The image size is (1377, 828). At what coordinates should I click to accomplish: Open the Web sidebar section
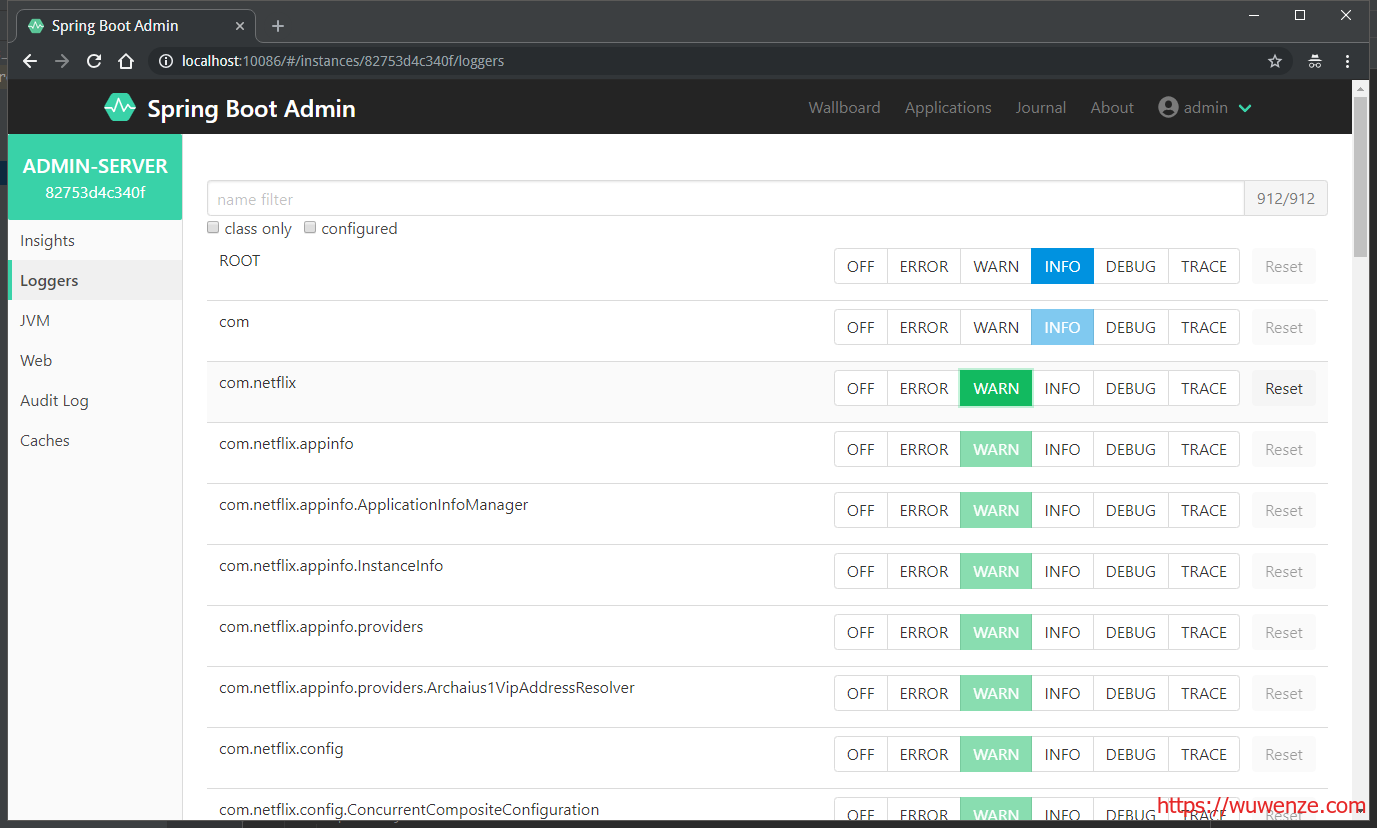95,360
